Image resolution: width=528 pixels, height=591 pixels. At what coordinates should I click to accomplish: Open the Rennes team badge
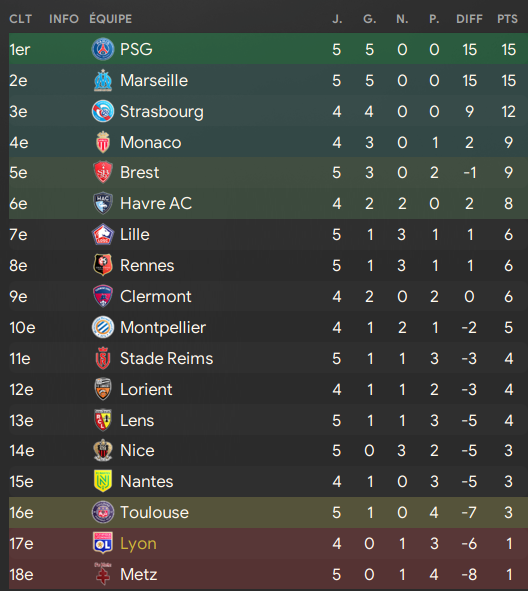(x=103, y=265)
